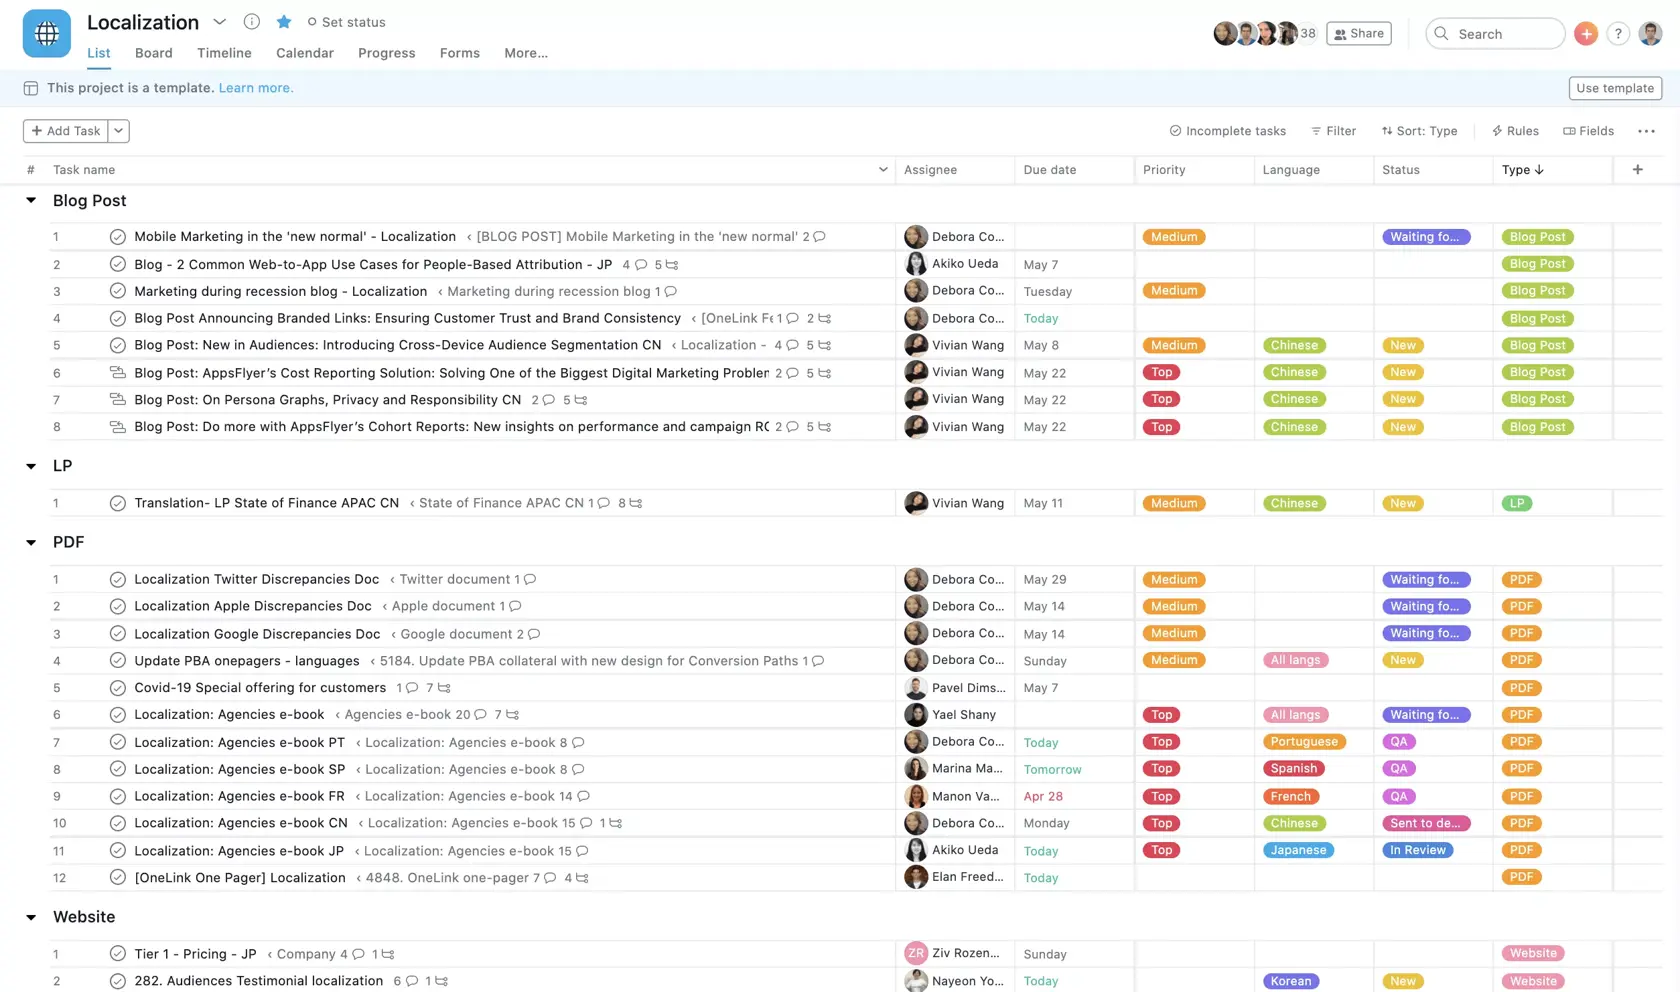Toggle the Incomplete tasks filter
Viewport: 1680px width, 992px height.
pyautogui.click(x=1227, y=130)
